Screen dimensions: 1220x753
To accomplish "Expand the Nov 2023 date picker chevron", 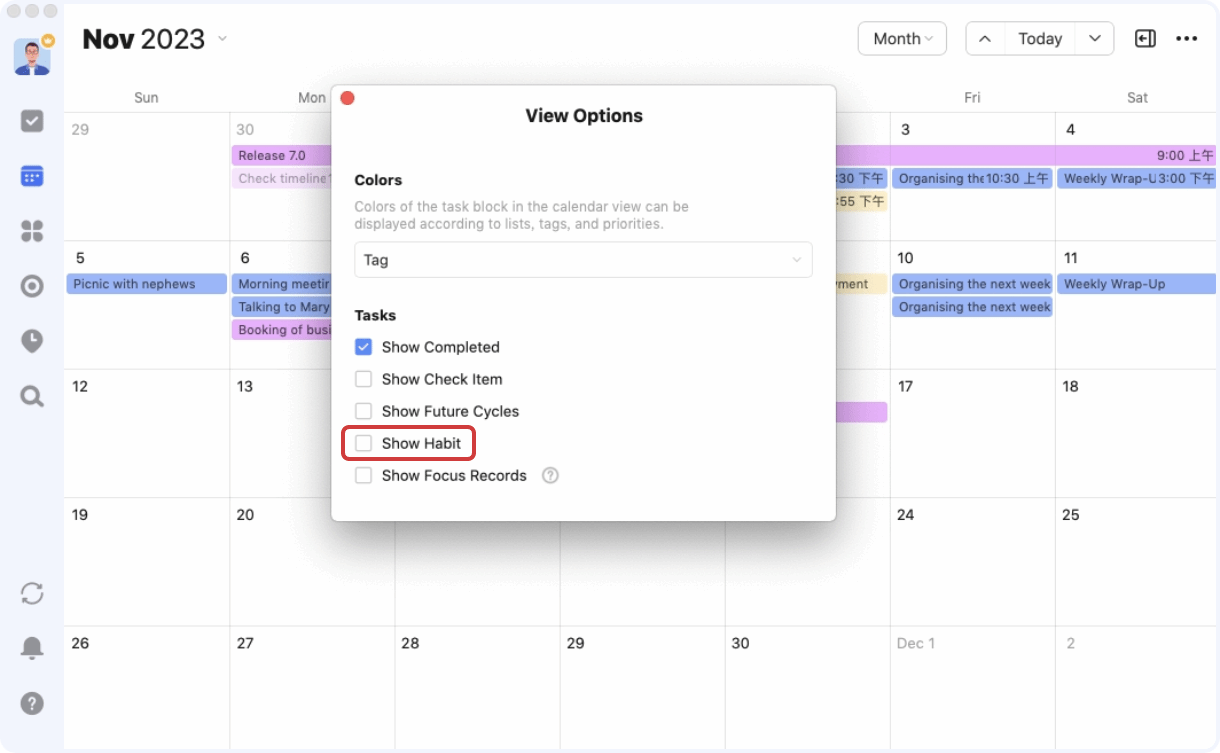I will [x=221, y=39].
